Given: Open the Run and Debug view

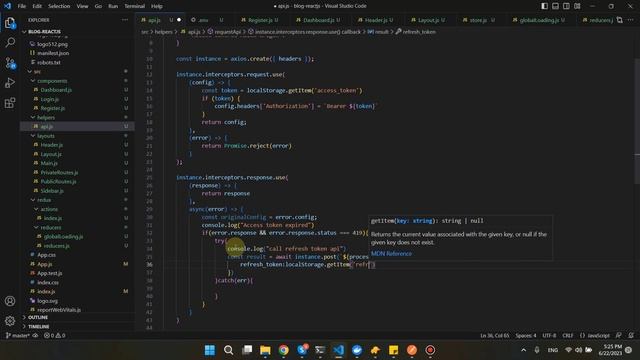Looking at the screenshot, I should click(10, 83).
